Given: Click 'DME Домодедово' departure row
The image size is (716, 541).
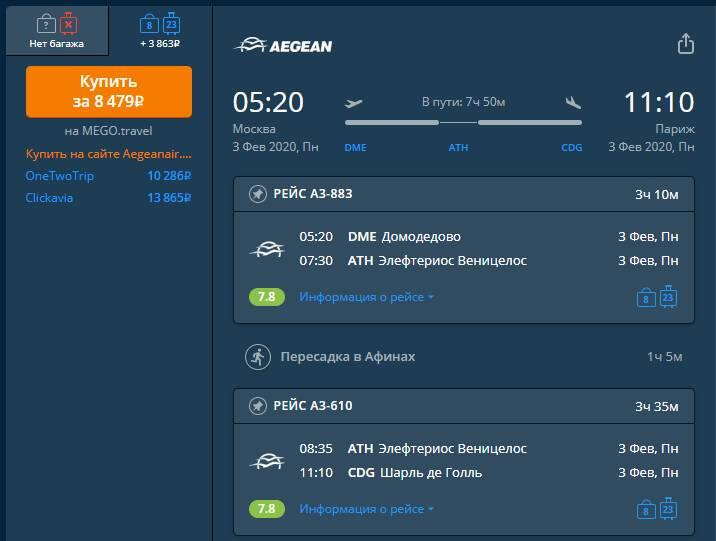Looking at the screenshot, I should click(x=489, y=237).
